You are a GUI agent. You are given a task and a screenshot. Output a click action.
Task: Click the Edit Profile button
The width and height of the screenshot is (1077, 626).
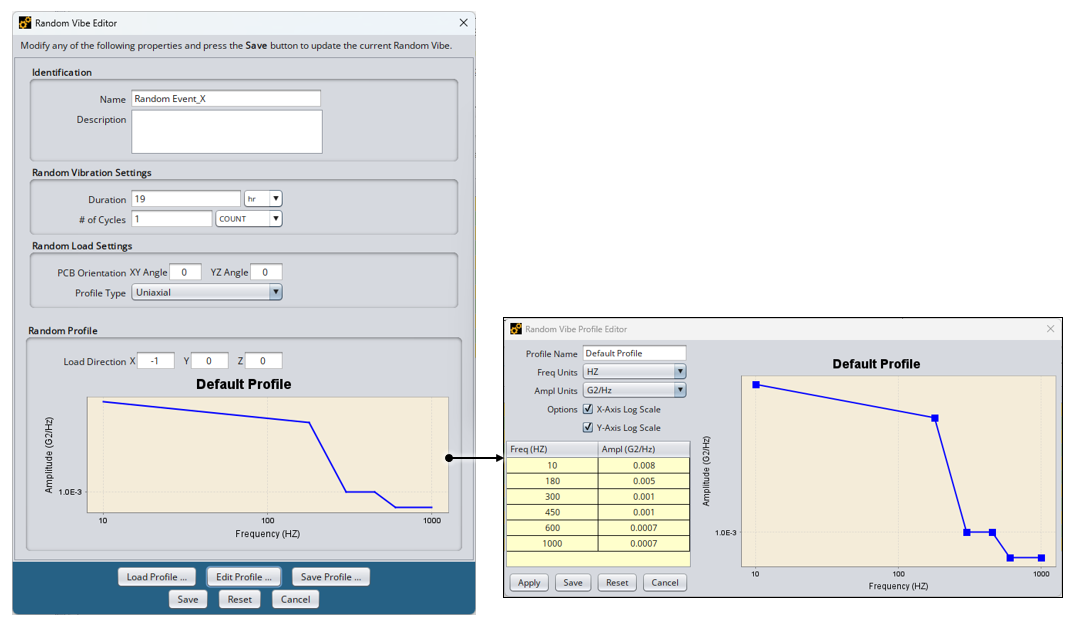244,577
